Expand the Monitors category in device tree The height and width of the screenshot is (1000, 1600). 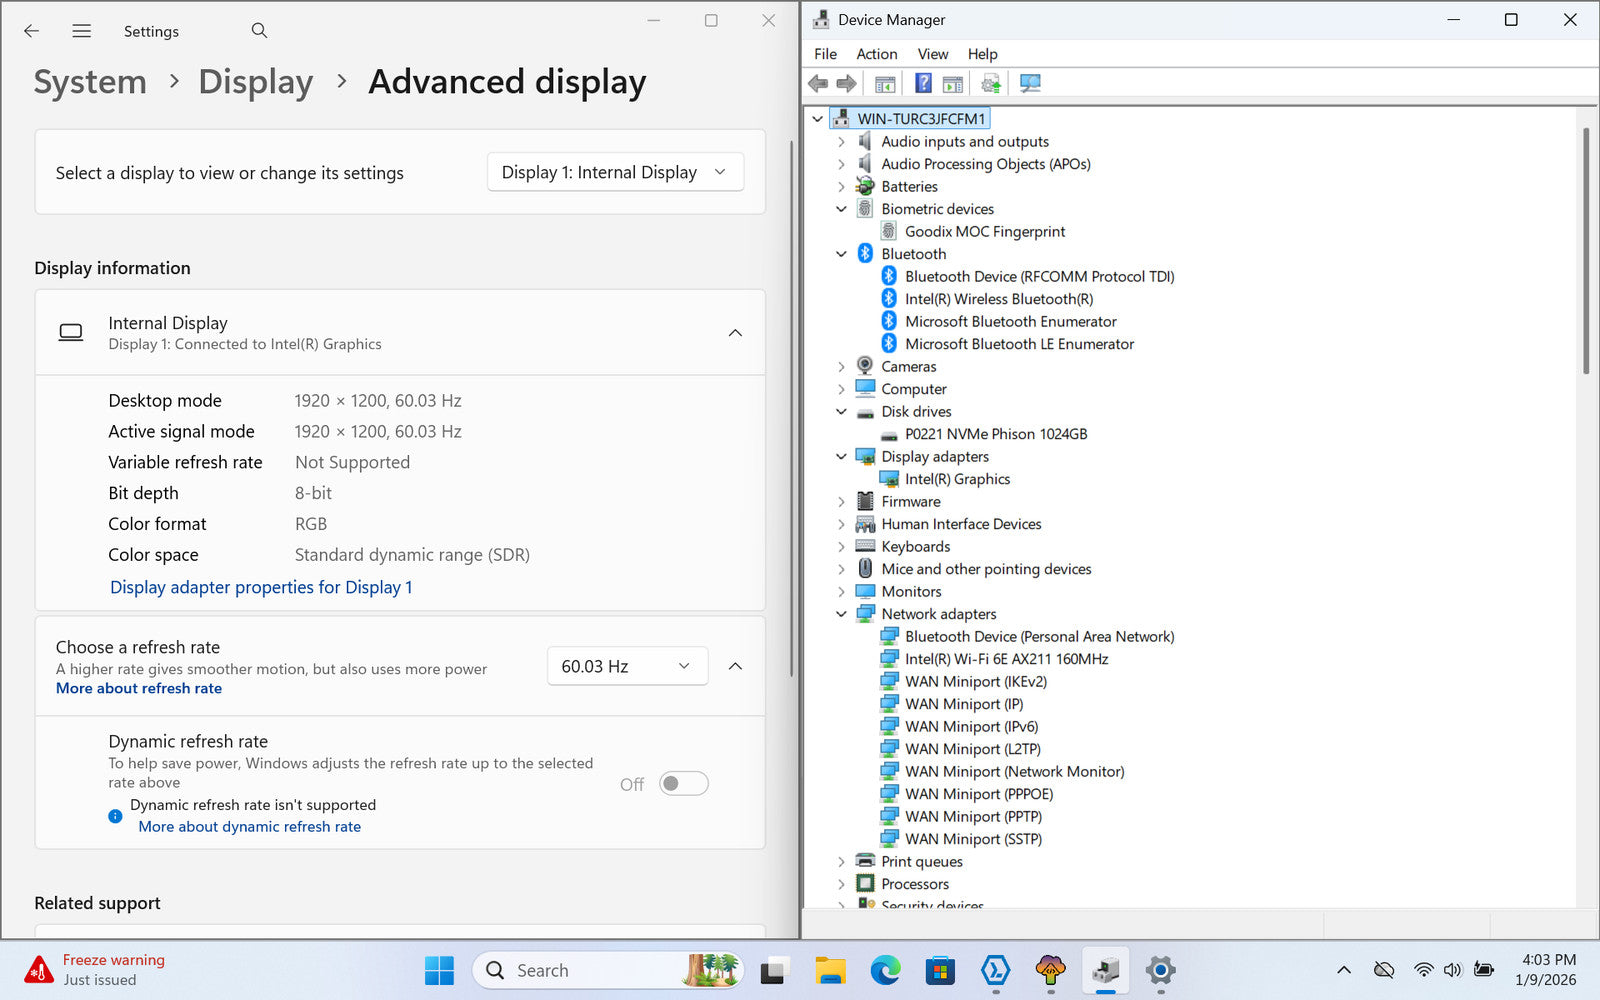click(x=841, y=592)
